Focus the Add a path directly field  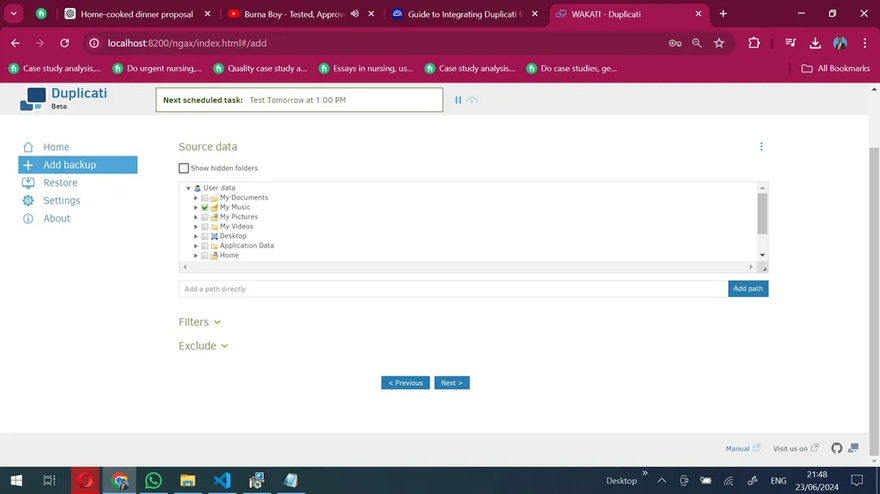[452, 289]
